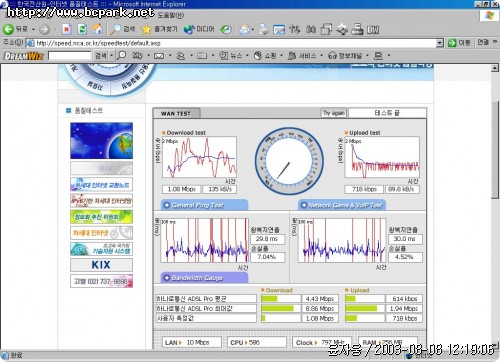Image resolution: width=500 pixels, height=362 pixels.
Task: Click the Go (이동) button
Action: pyautogui.click(x=459, y=43)
